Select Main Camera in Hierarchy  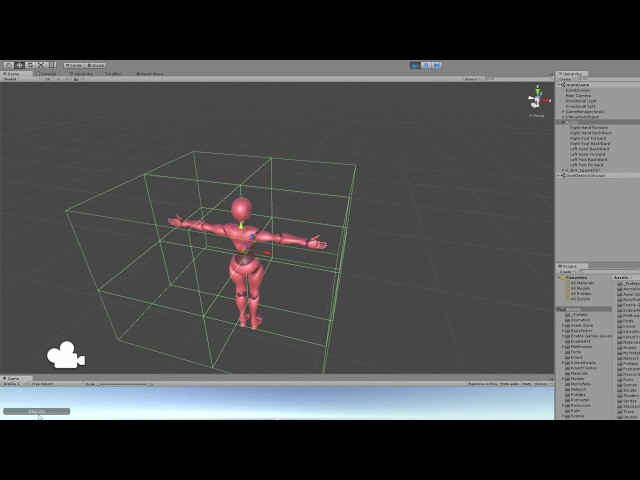(578, 96)
